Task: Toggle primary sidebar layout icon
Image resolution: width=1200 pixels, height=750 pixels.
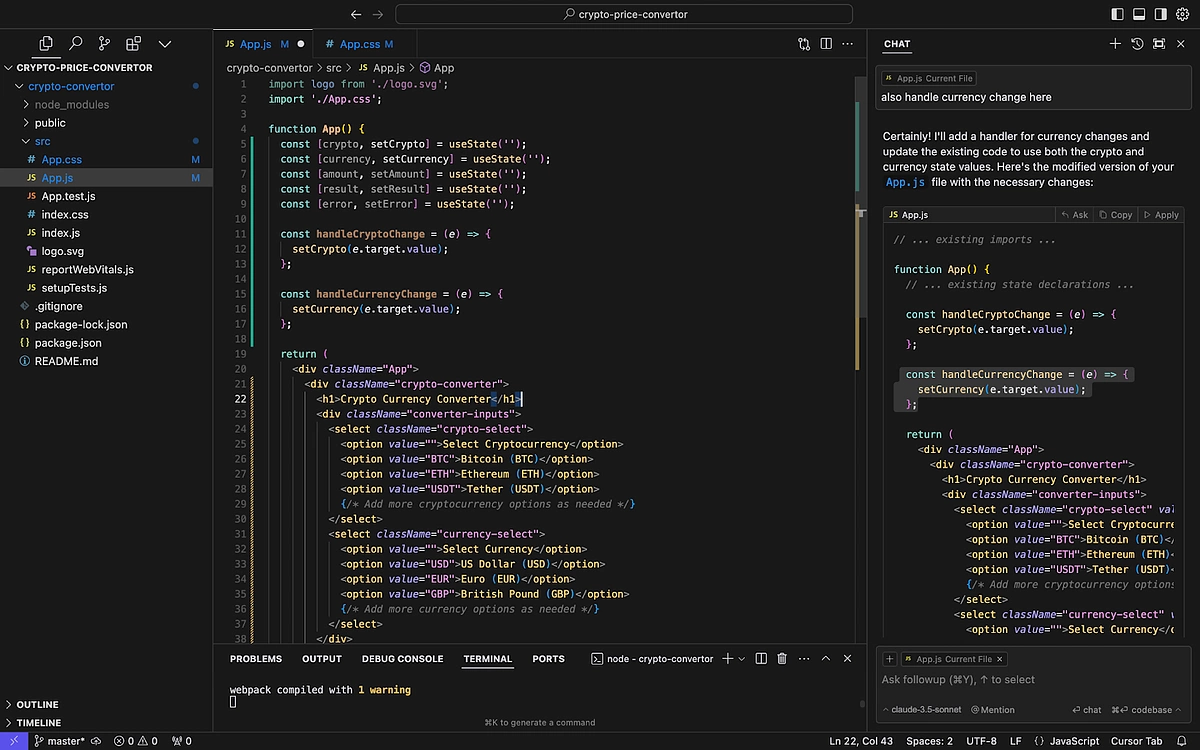Action: coord(1117,14)
